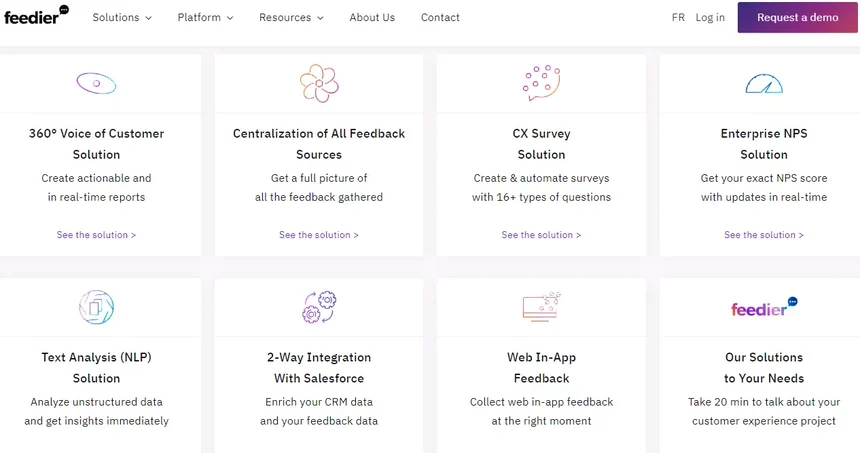Expand the Resources dropdown in navigation
This screenshot has width=860, height=453.
point(291,18)
